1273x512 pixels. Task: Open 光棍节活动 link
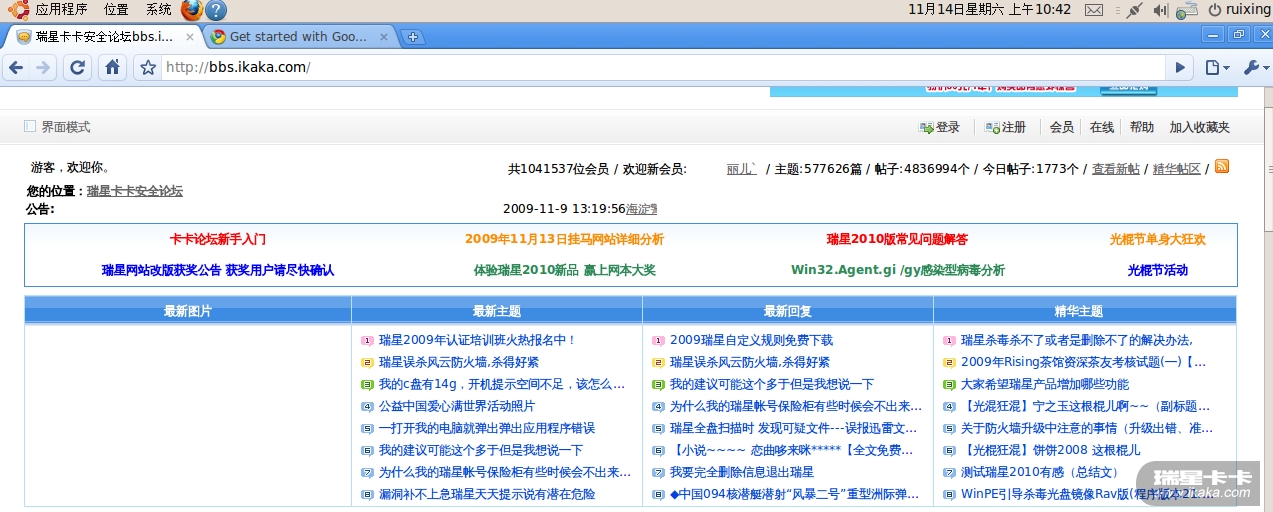pos(1157,270)
